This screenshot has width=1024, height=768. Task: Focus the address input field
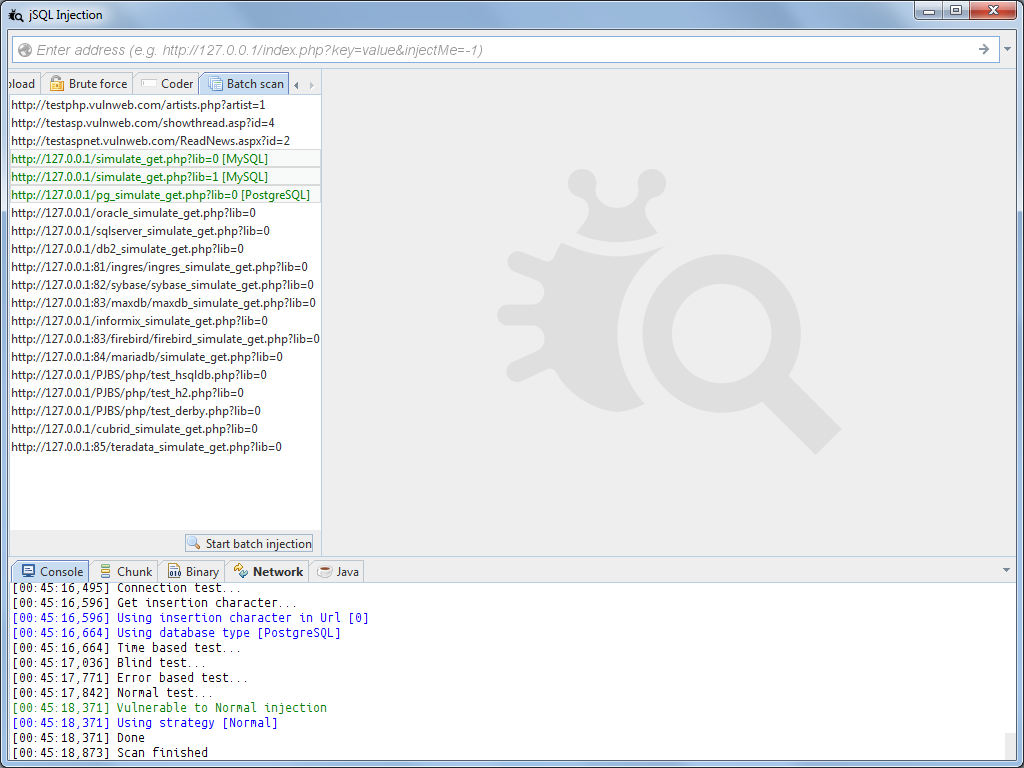(x=505, y=50)
